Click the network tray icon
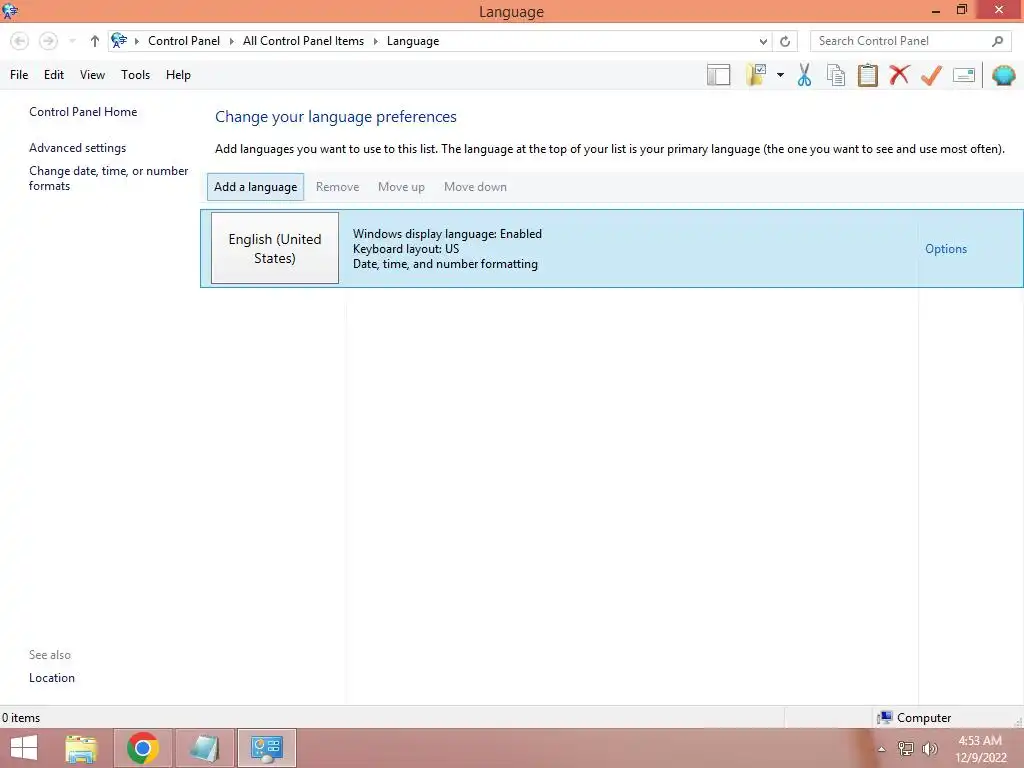 click(906, 748)
